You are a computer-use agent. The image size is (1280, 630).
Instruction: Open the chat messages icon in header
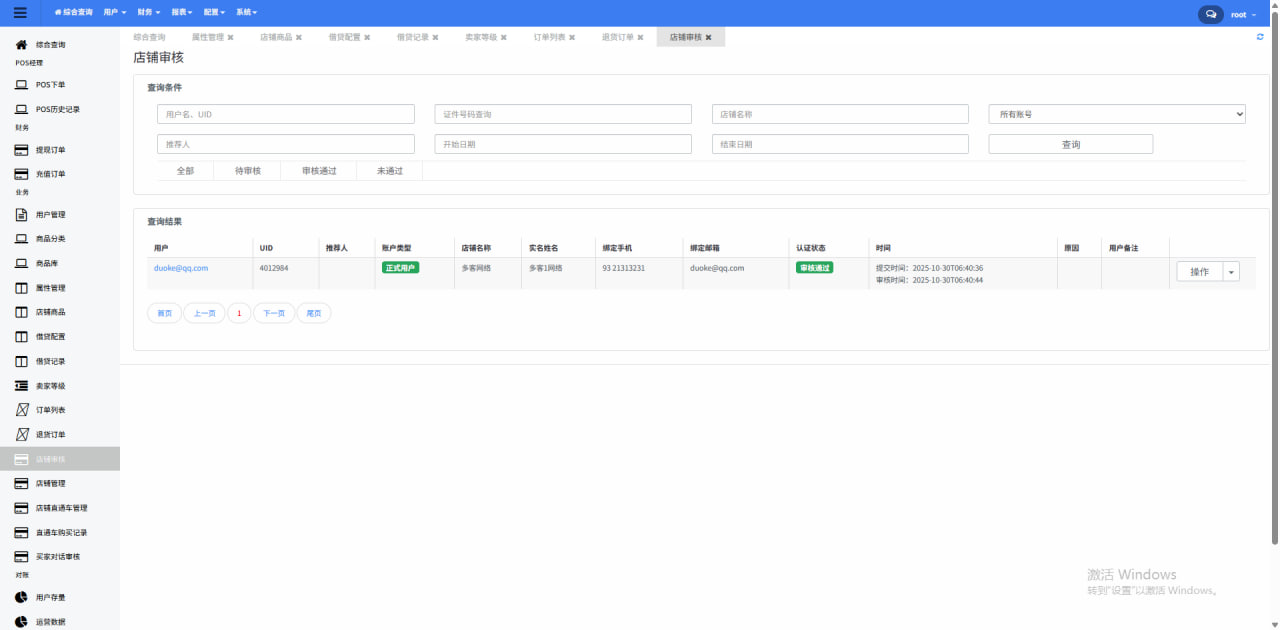pos(1211,14)
